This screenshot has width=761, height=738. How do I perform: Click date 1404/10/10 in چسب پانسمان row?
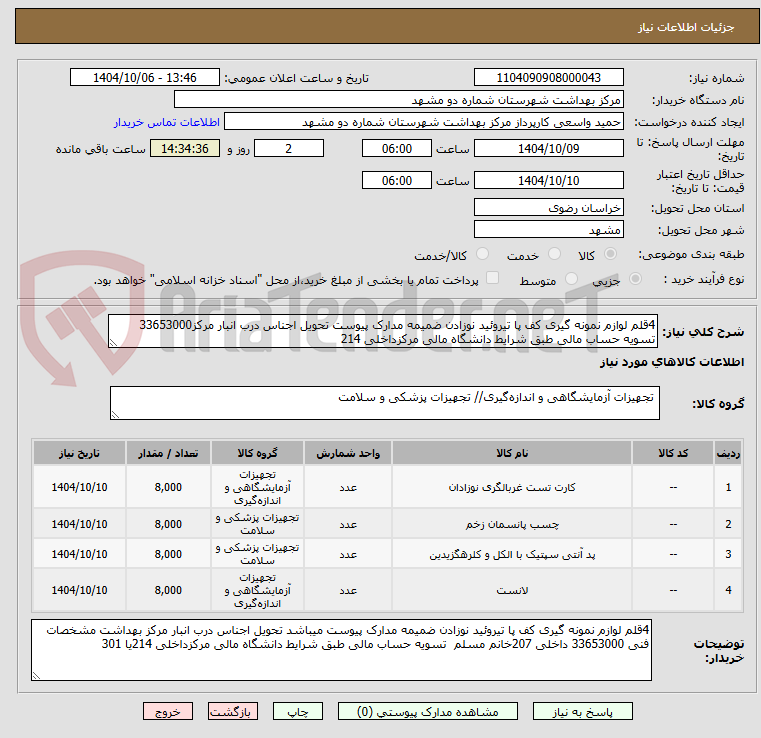coord(79,525)
